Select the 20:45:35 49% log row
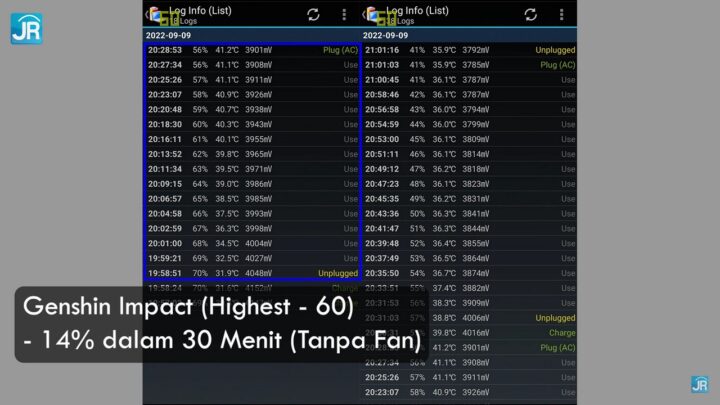The width and height of the screenshot is (720, 405). (469, 199)
